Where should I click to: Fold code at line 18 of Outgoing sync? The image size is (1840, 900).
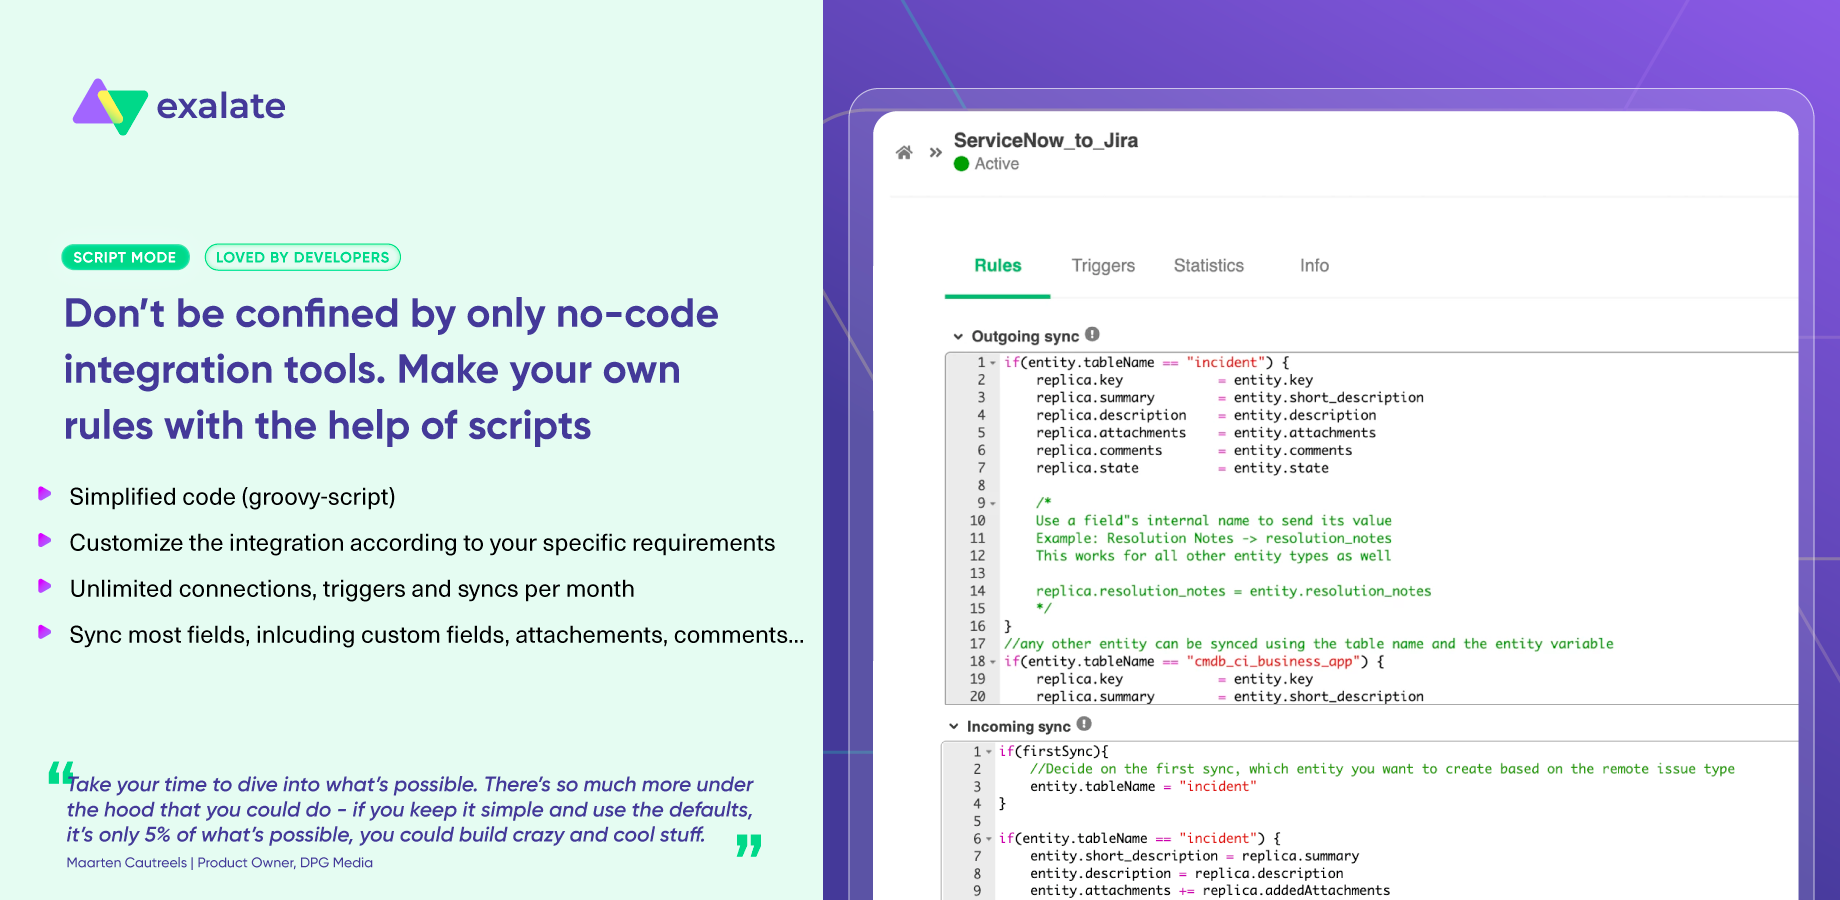[993, 662]
